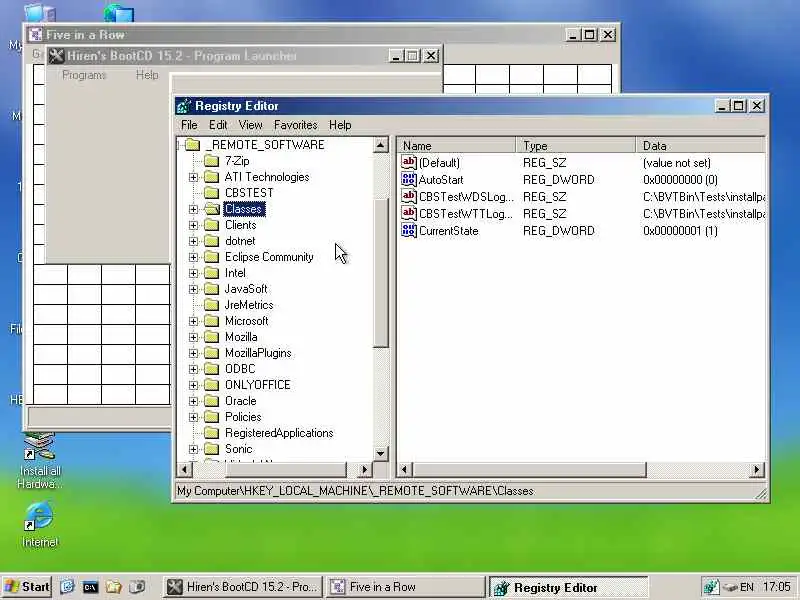Click the values pane horizontal scrollbar thumb
Viewport: 800px width, 600px height.
coord(529,469)
